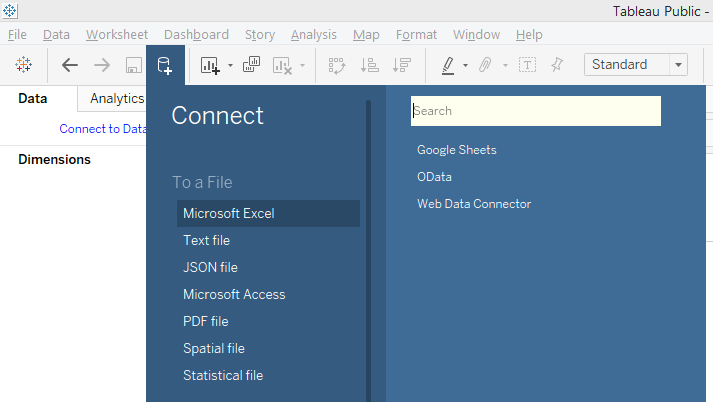Click the Redo forward arrow
Screen dimensions: 713x402
tap(101, 65)
